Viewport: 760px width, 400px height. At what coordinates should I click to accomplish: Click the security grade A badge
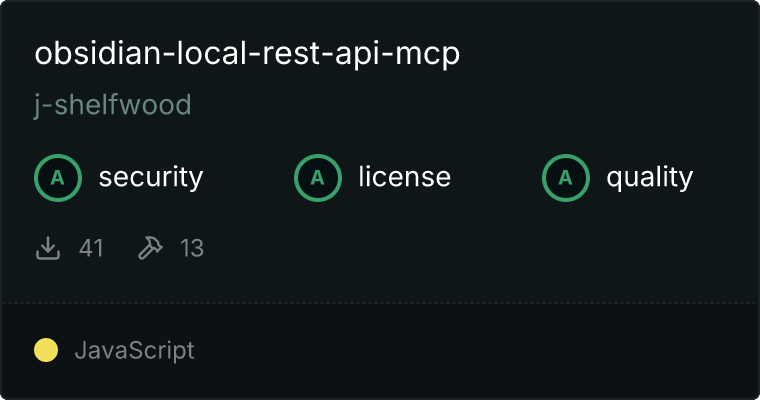point(58,178)
